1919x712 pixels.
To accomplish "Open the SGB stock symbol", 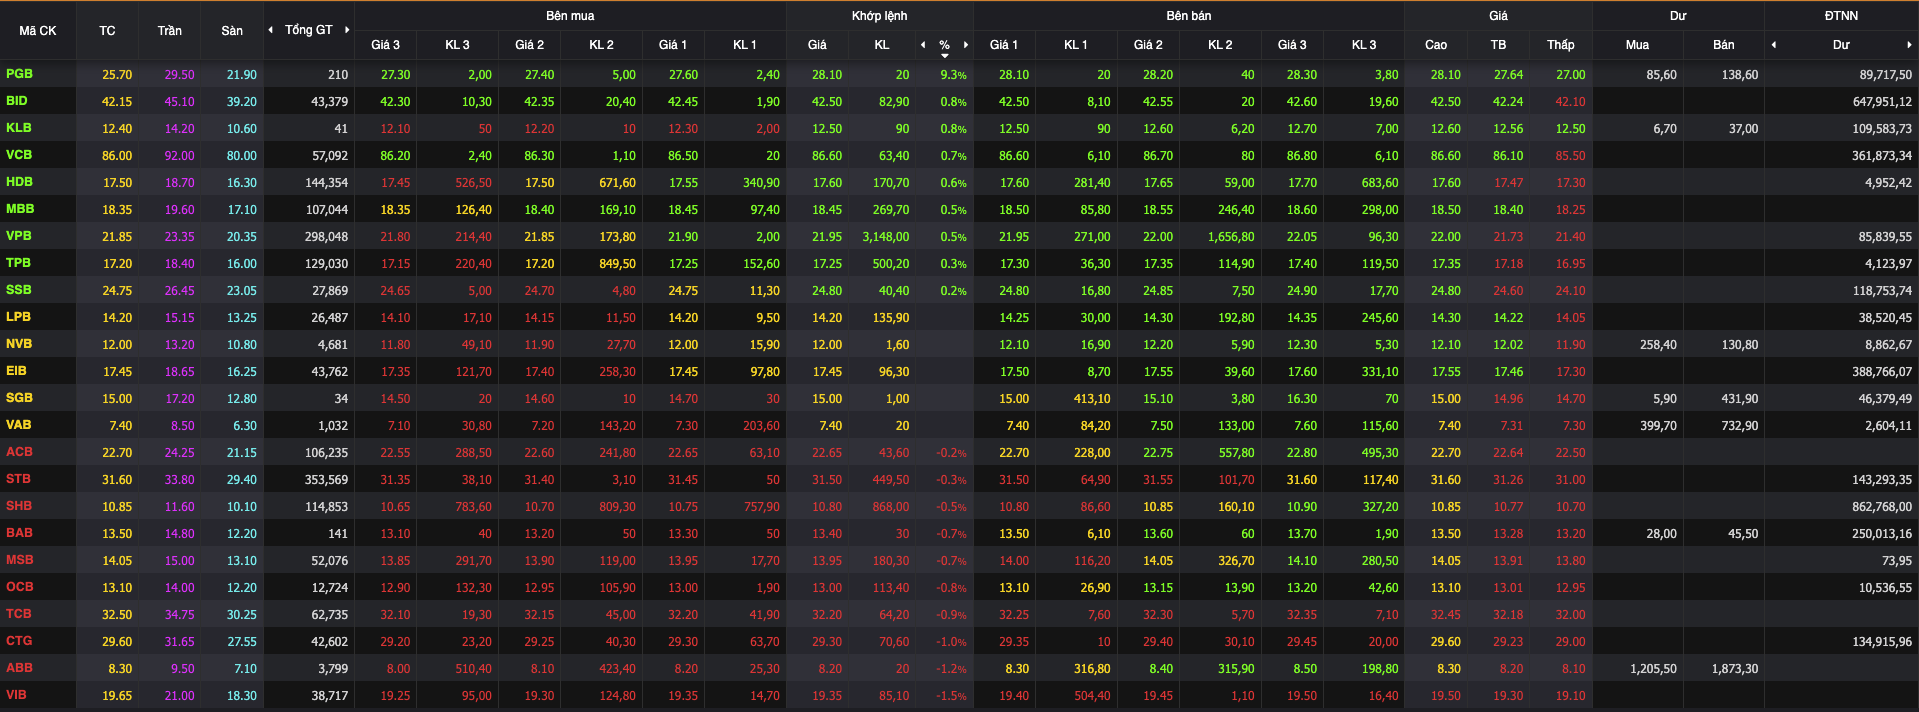I will tap(19, 398).
